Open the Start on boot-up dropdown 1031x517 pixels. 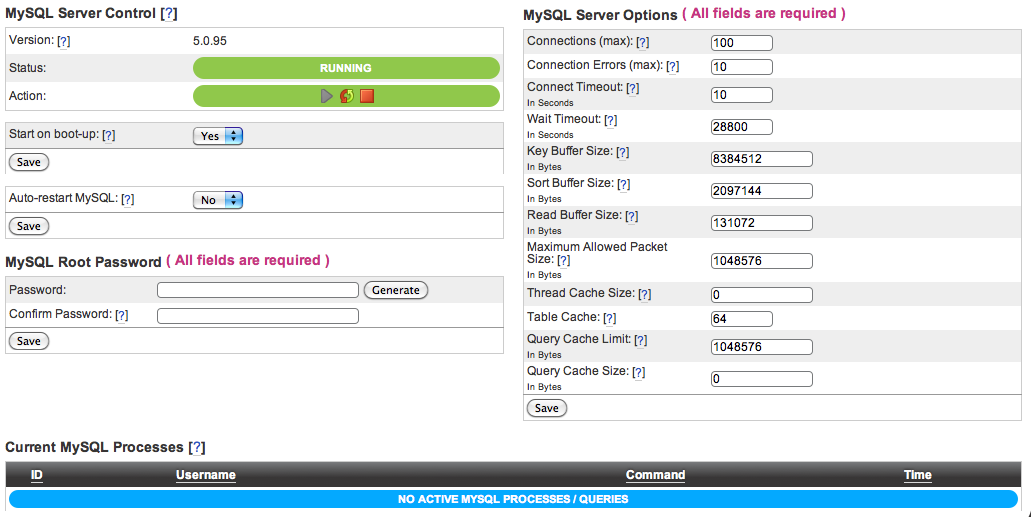point(218,136)
